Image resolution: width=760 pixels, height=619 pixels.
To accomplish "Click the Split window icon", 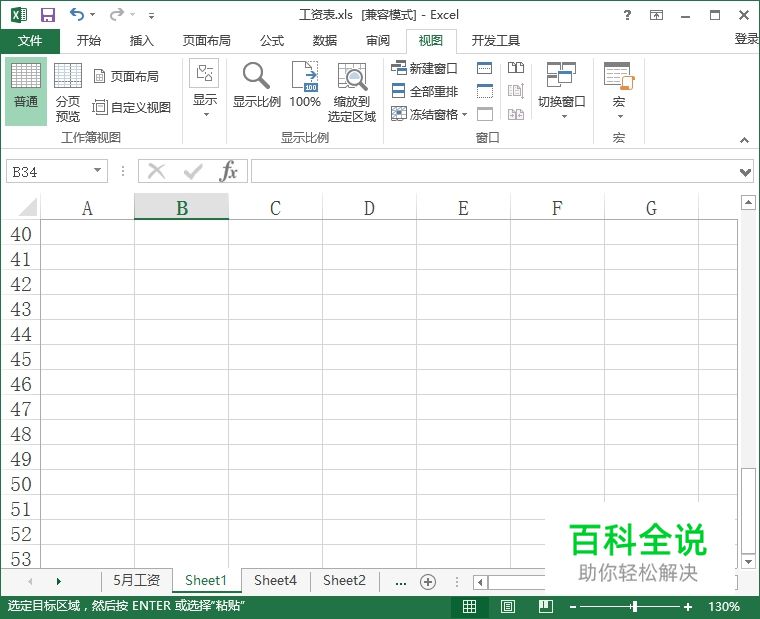I will [485, 68].
